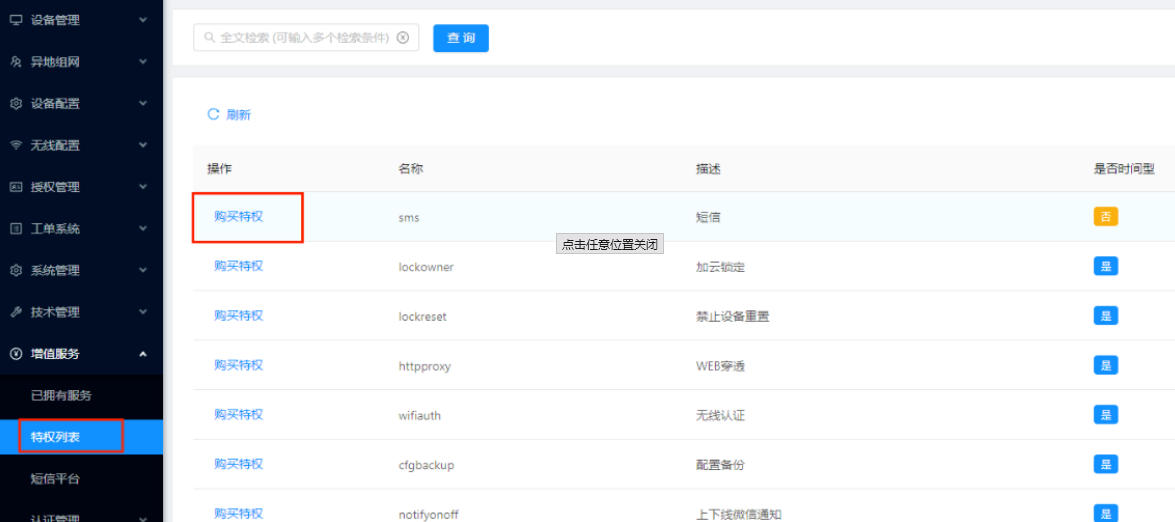Screen dimensions: 1175x522
Task: Click the 无线配置 wifi icon in sidebar
Action: (x=15, y=145)
